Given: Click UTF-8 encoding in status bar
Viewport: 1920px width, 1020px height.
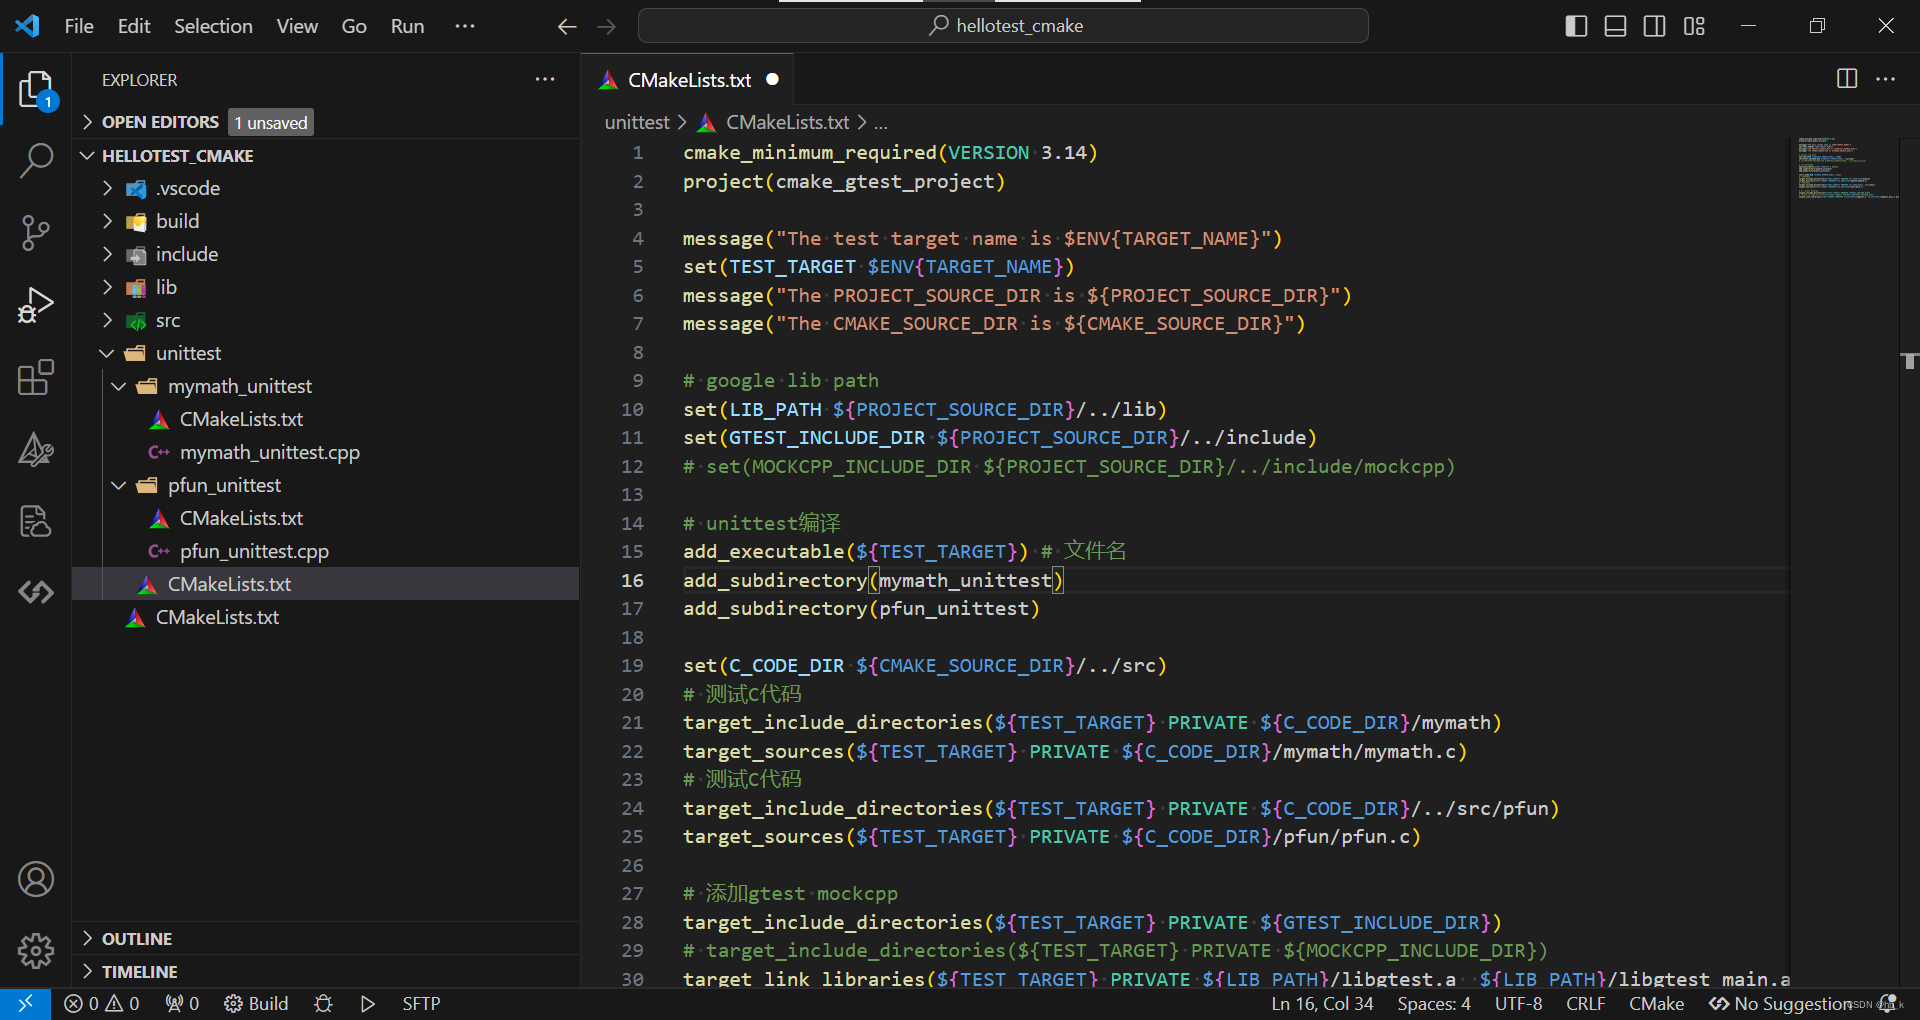Looking at the screenshot, I should (1518, 1003).
